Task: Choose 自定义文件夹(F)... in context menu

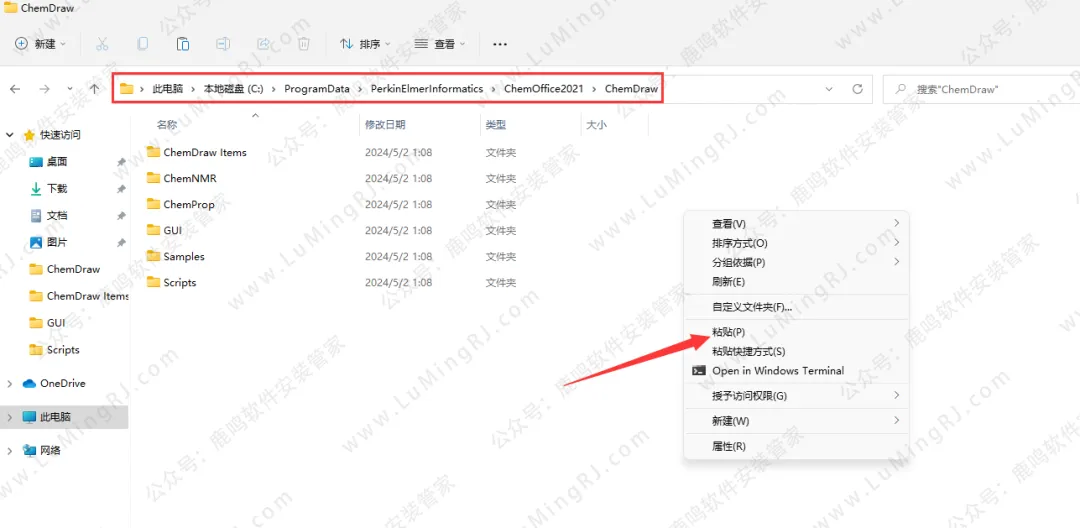Action: point(796,307)
